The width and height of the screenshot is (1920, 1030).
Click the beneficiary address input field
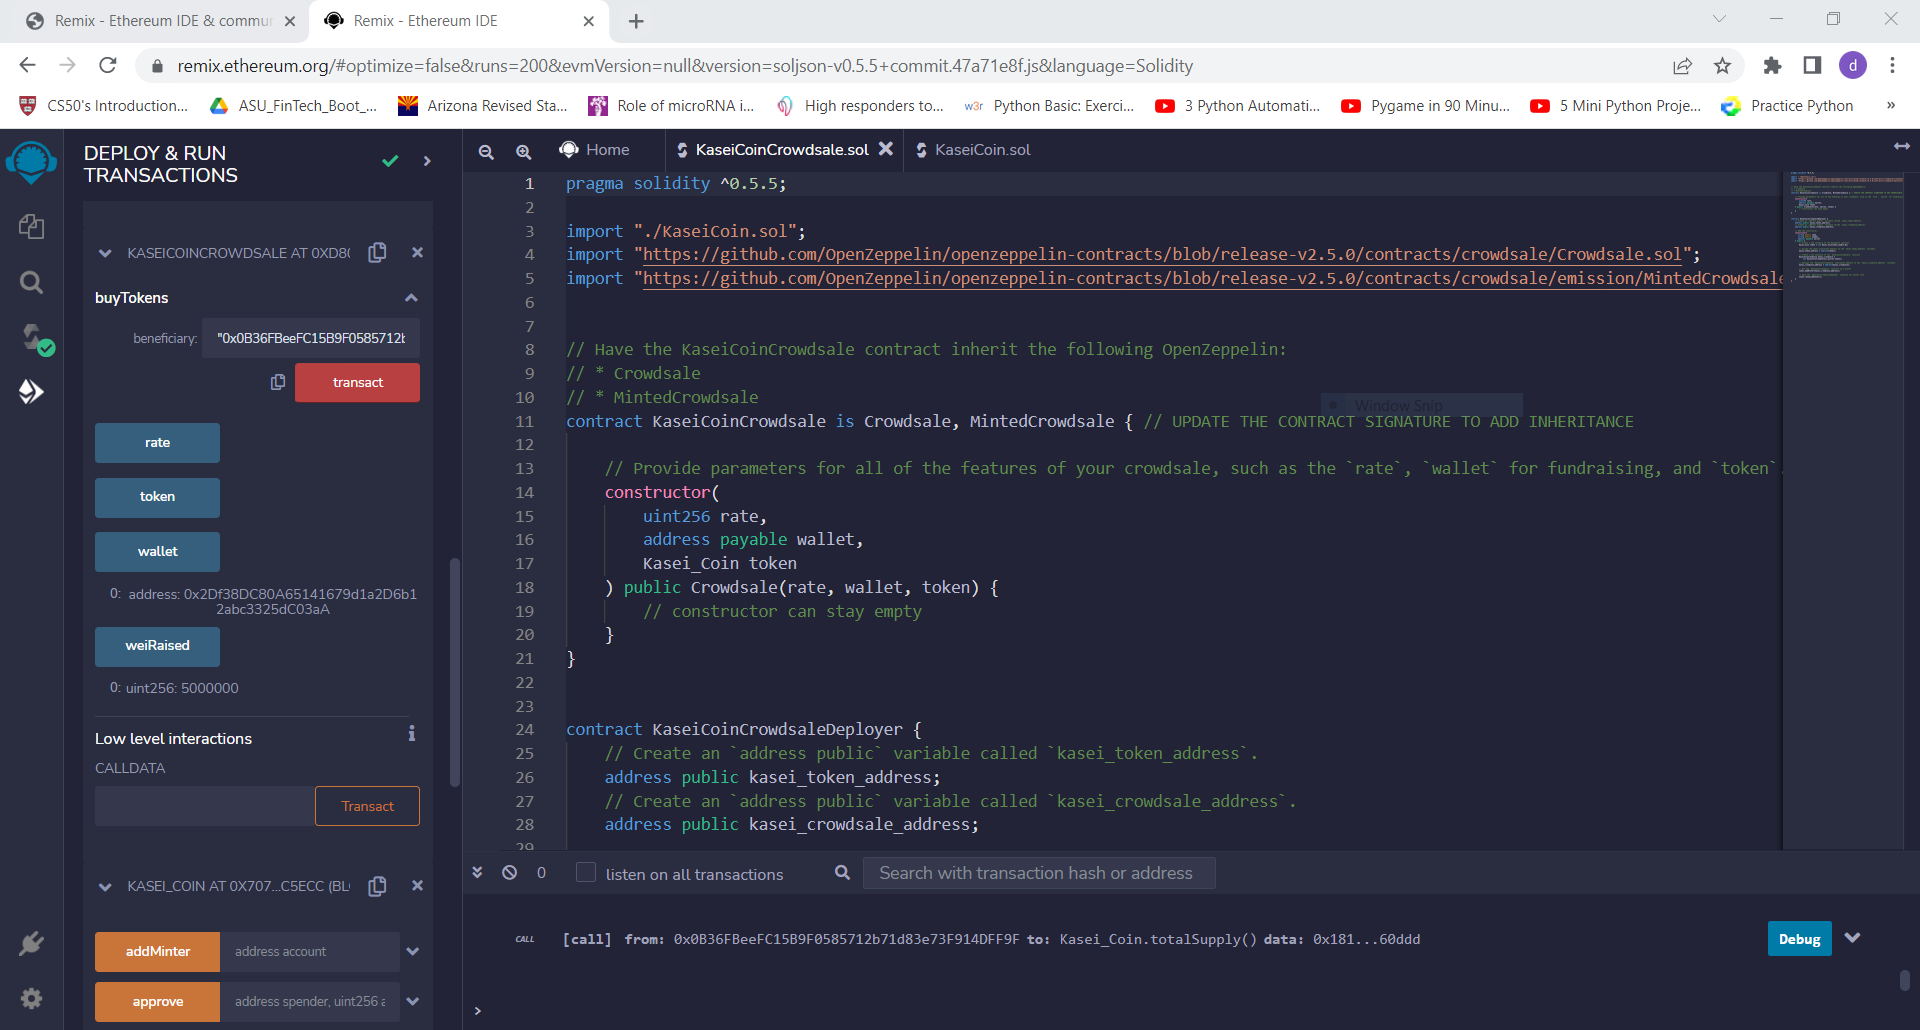(311, 338)
